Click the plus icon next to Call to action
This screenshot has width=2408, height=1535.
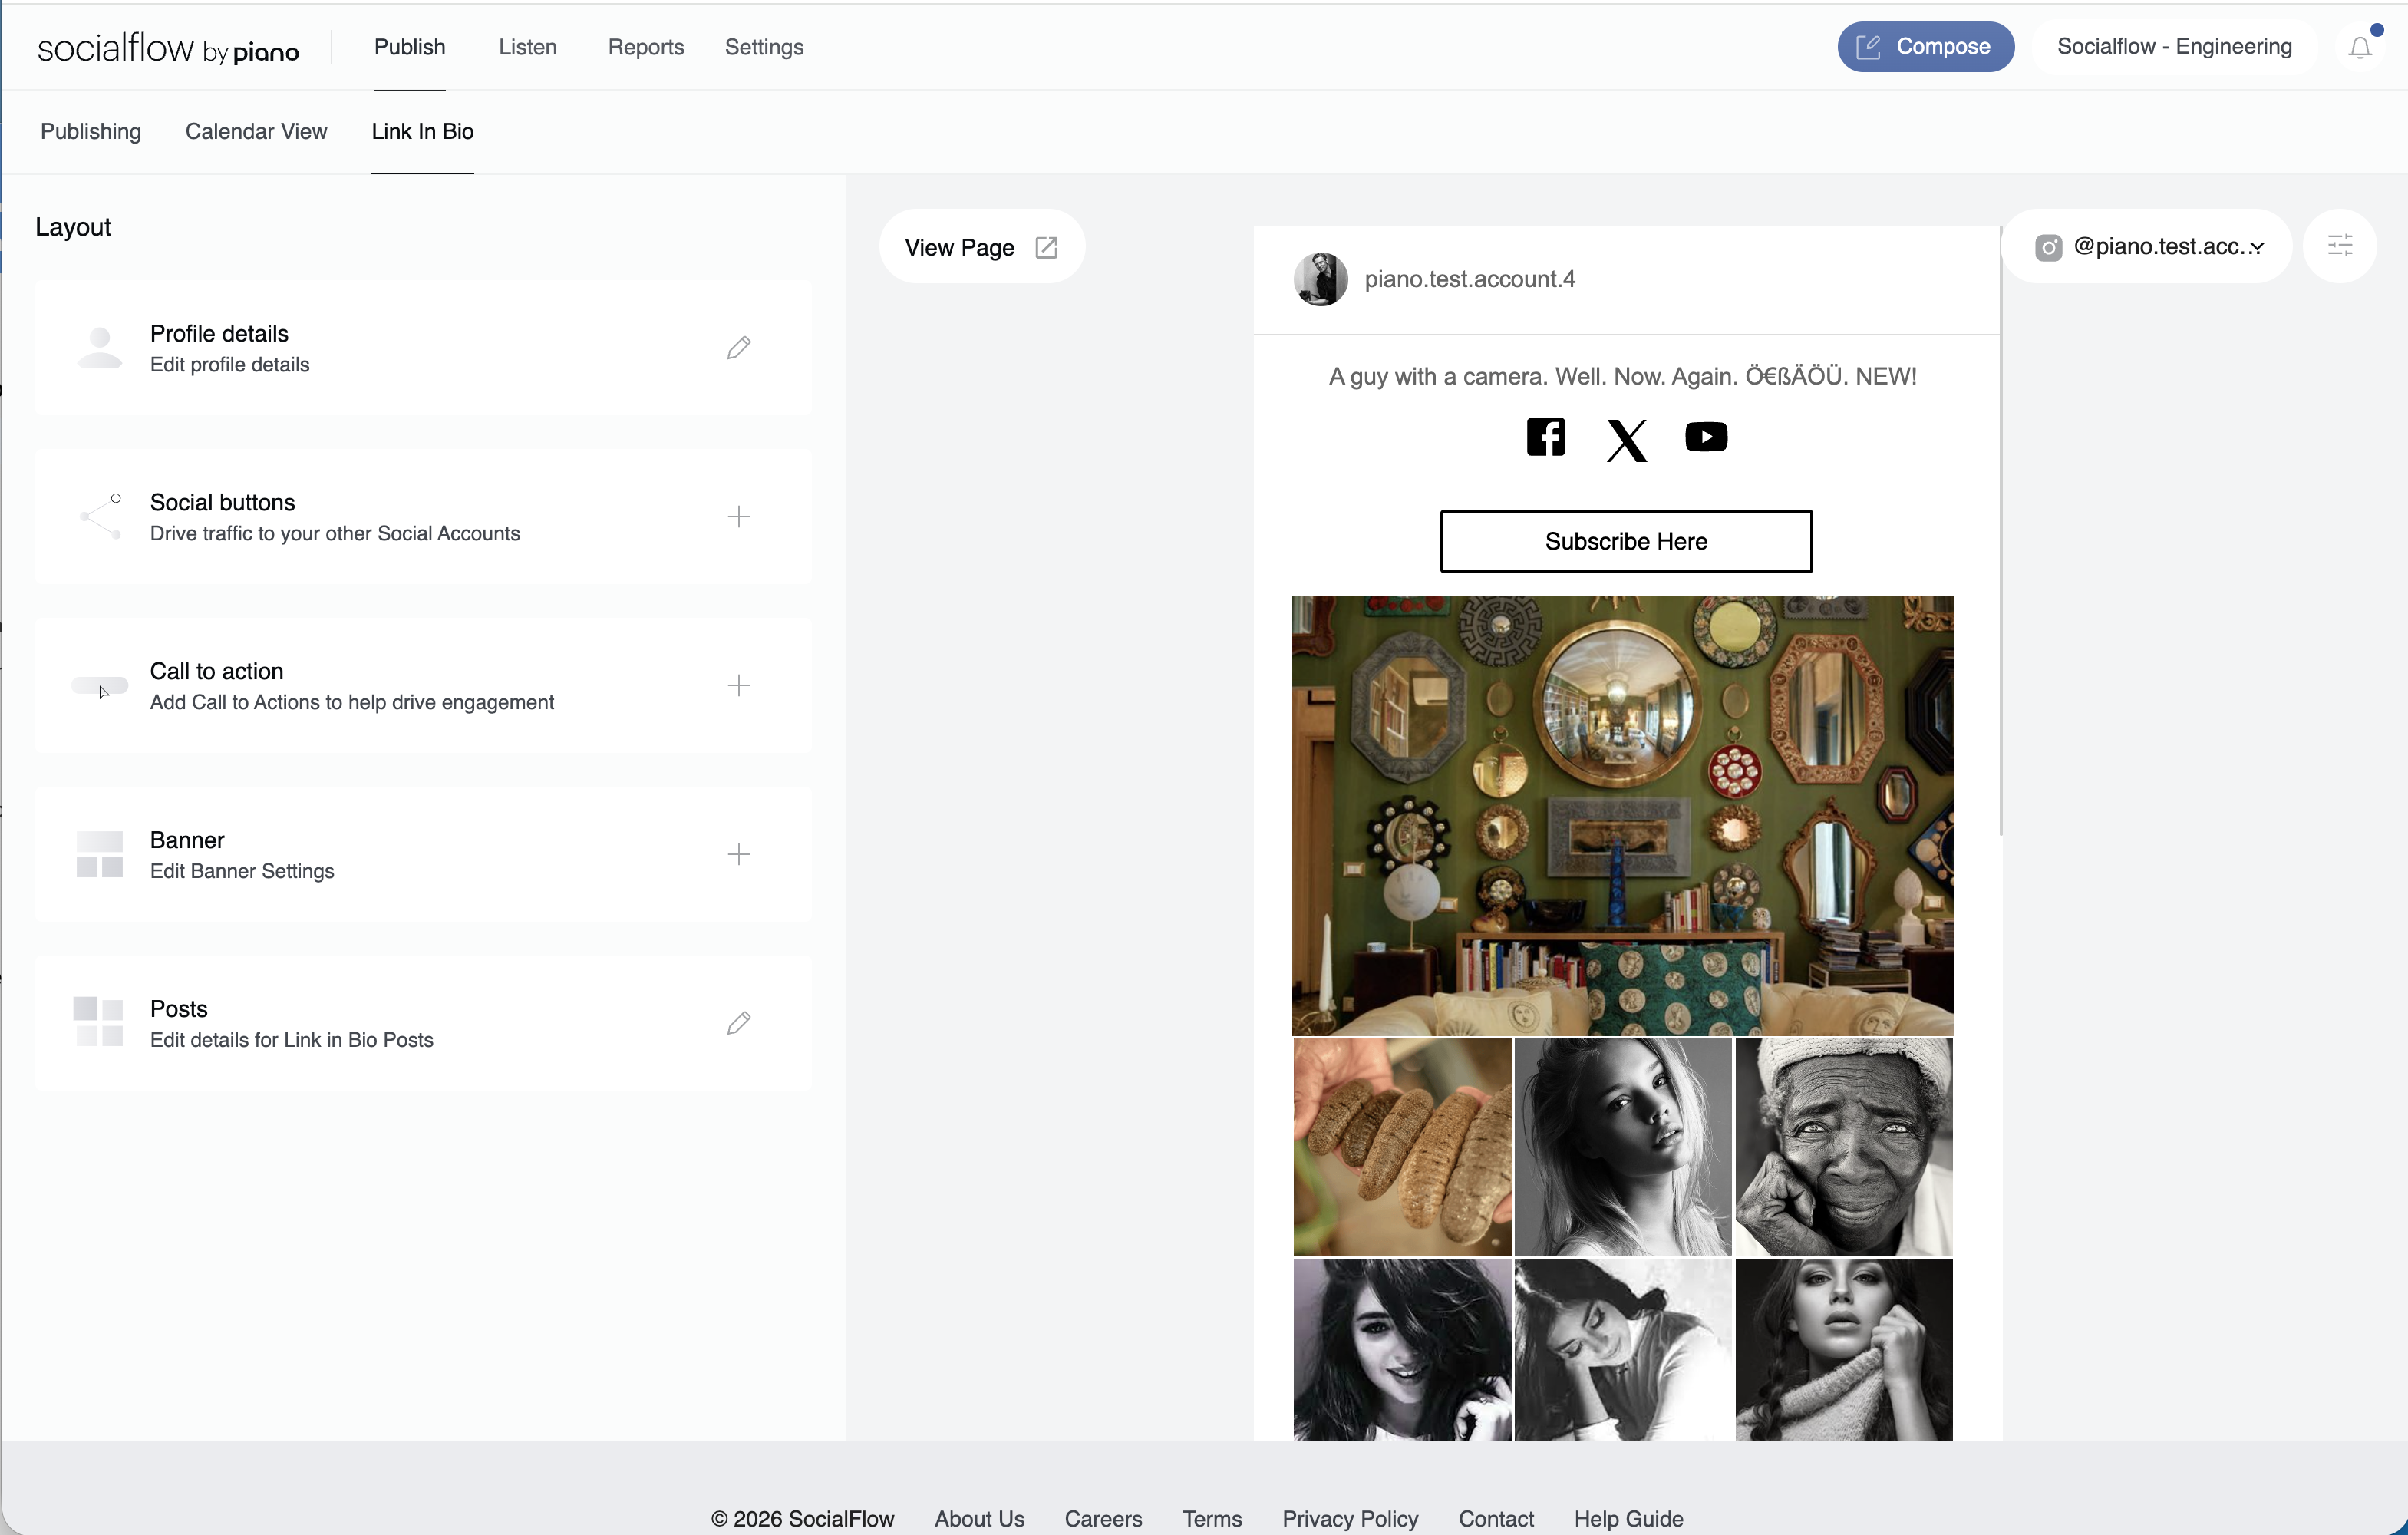coord(738,686)
